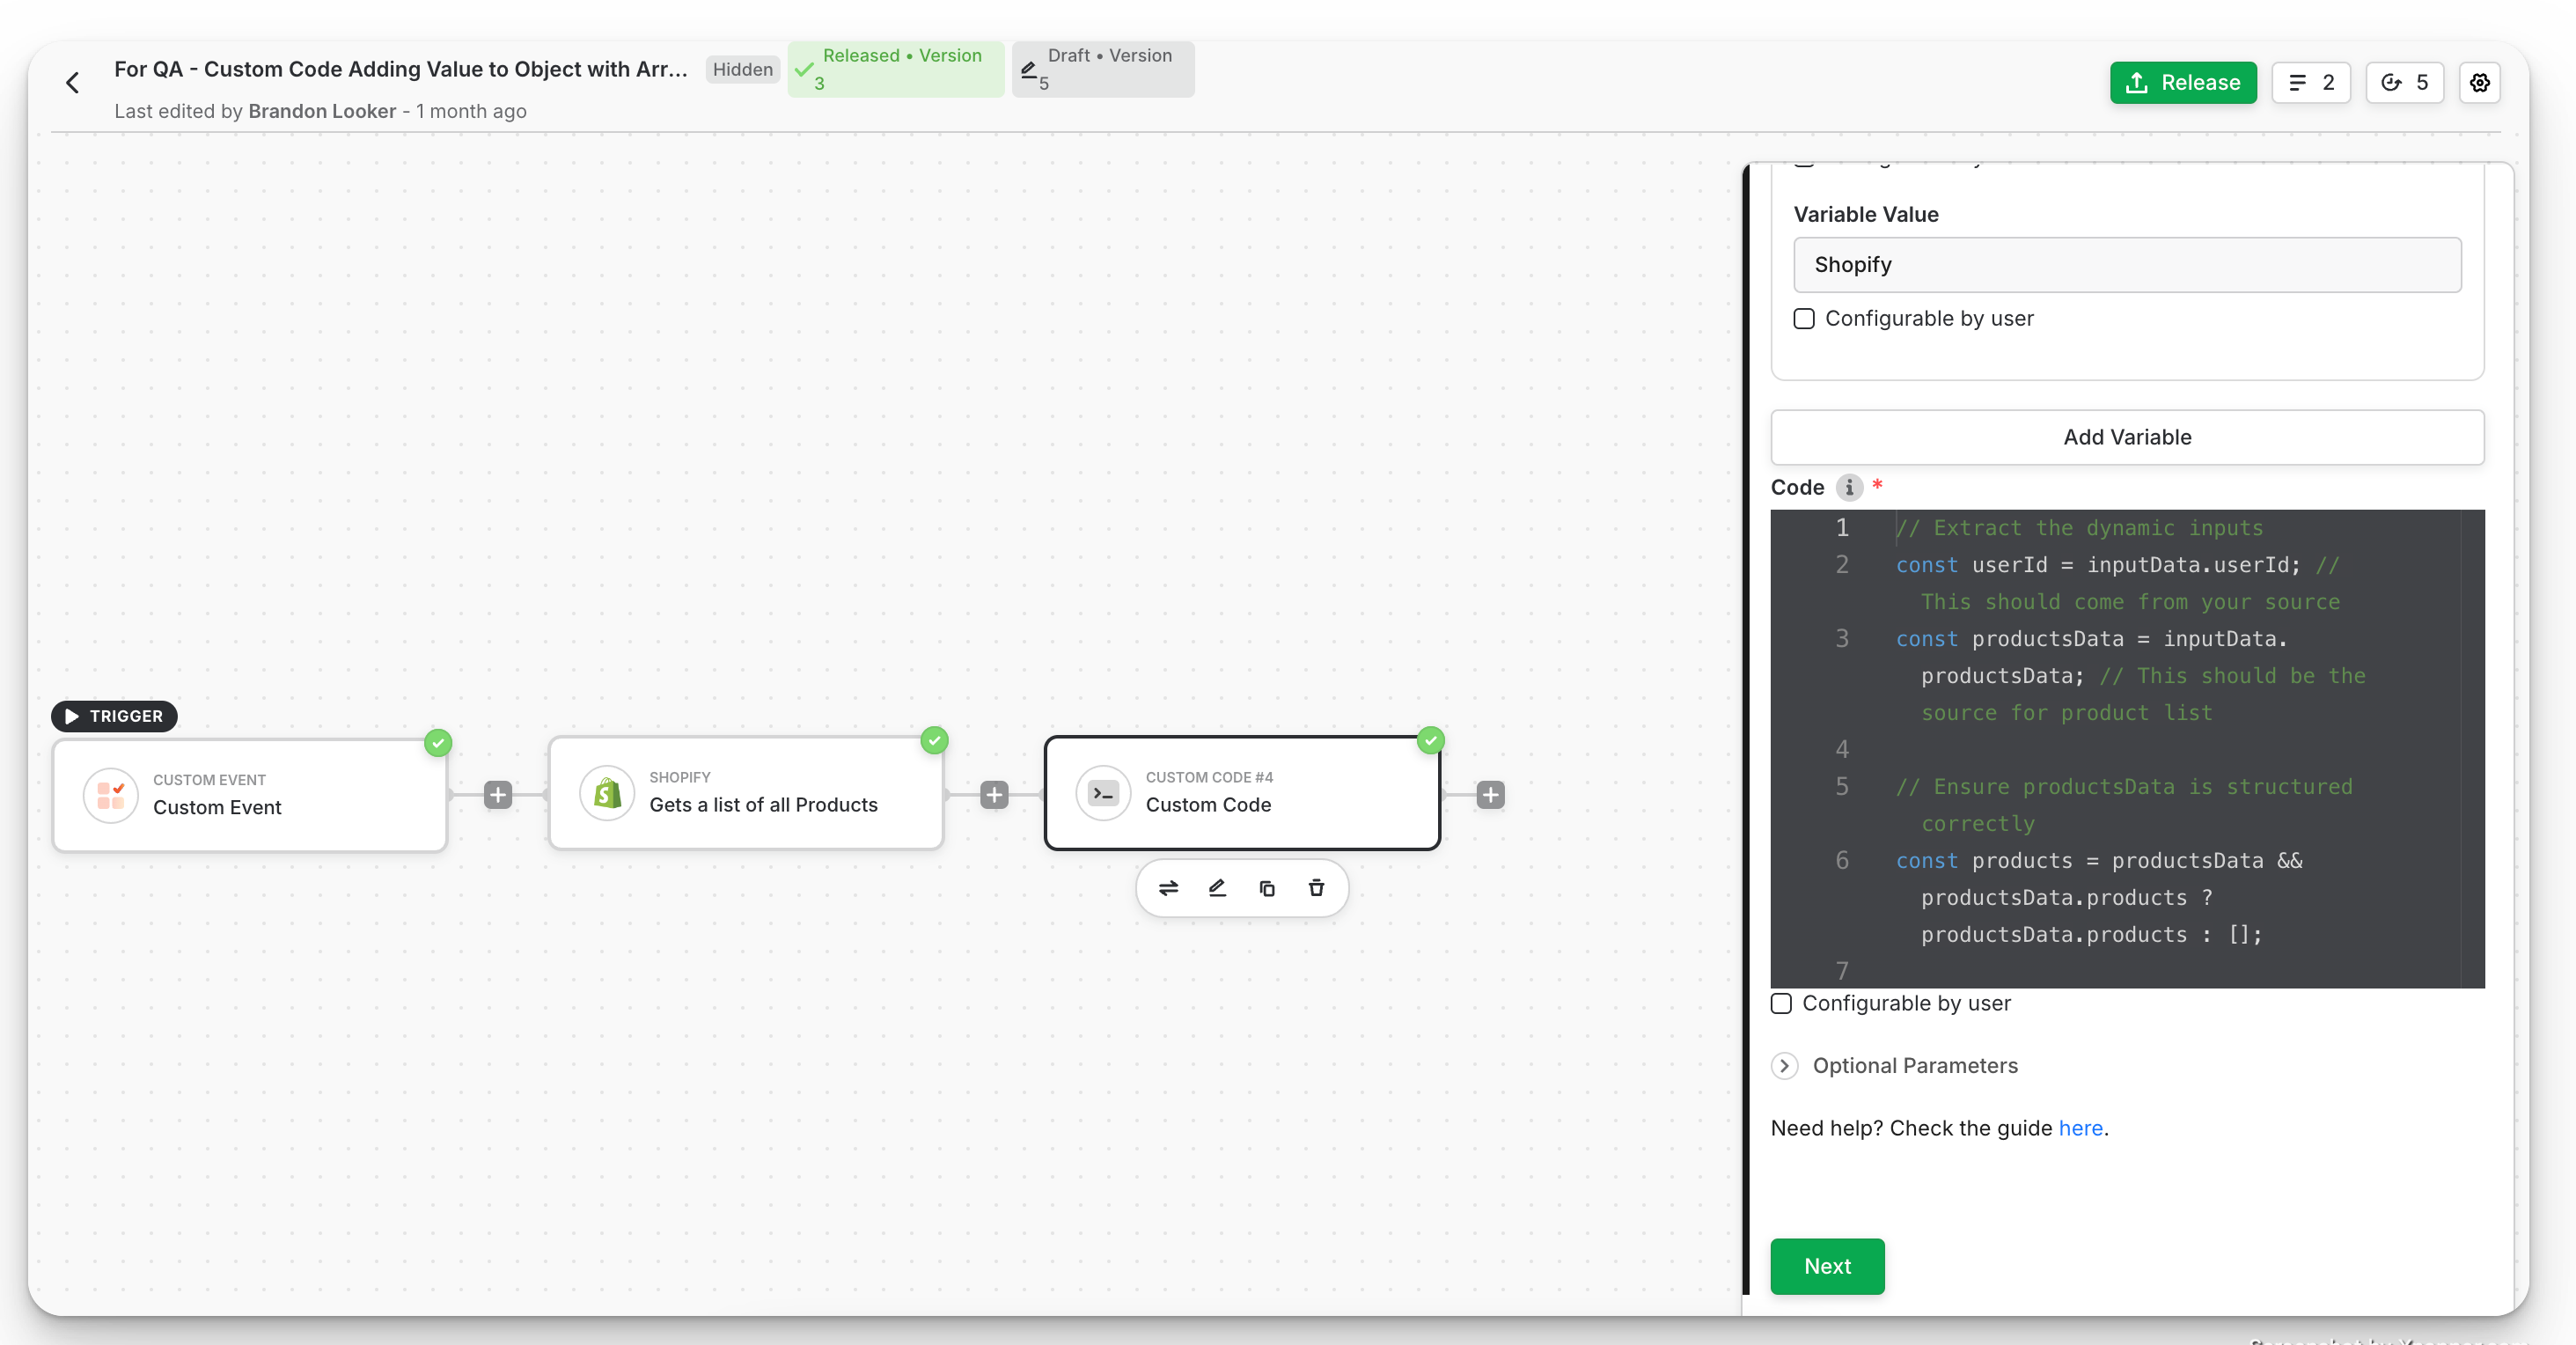The width and height of the screenshot is (2576, 1345).
Task: Expand Optional Parameters section
Action: (x=1784, y=1066)
